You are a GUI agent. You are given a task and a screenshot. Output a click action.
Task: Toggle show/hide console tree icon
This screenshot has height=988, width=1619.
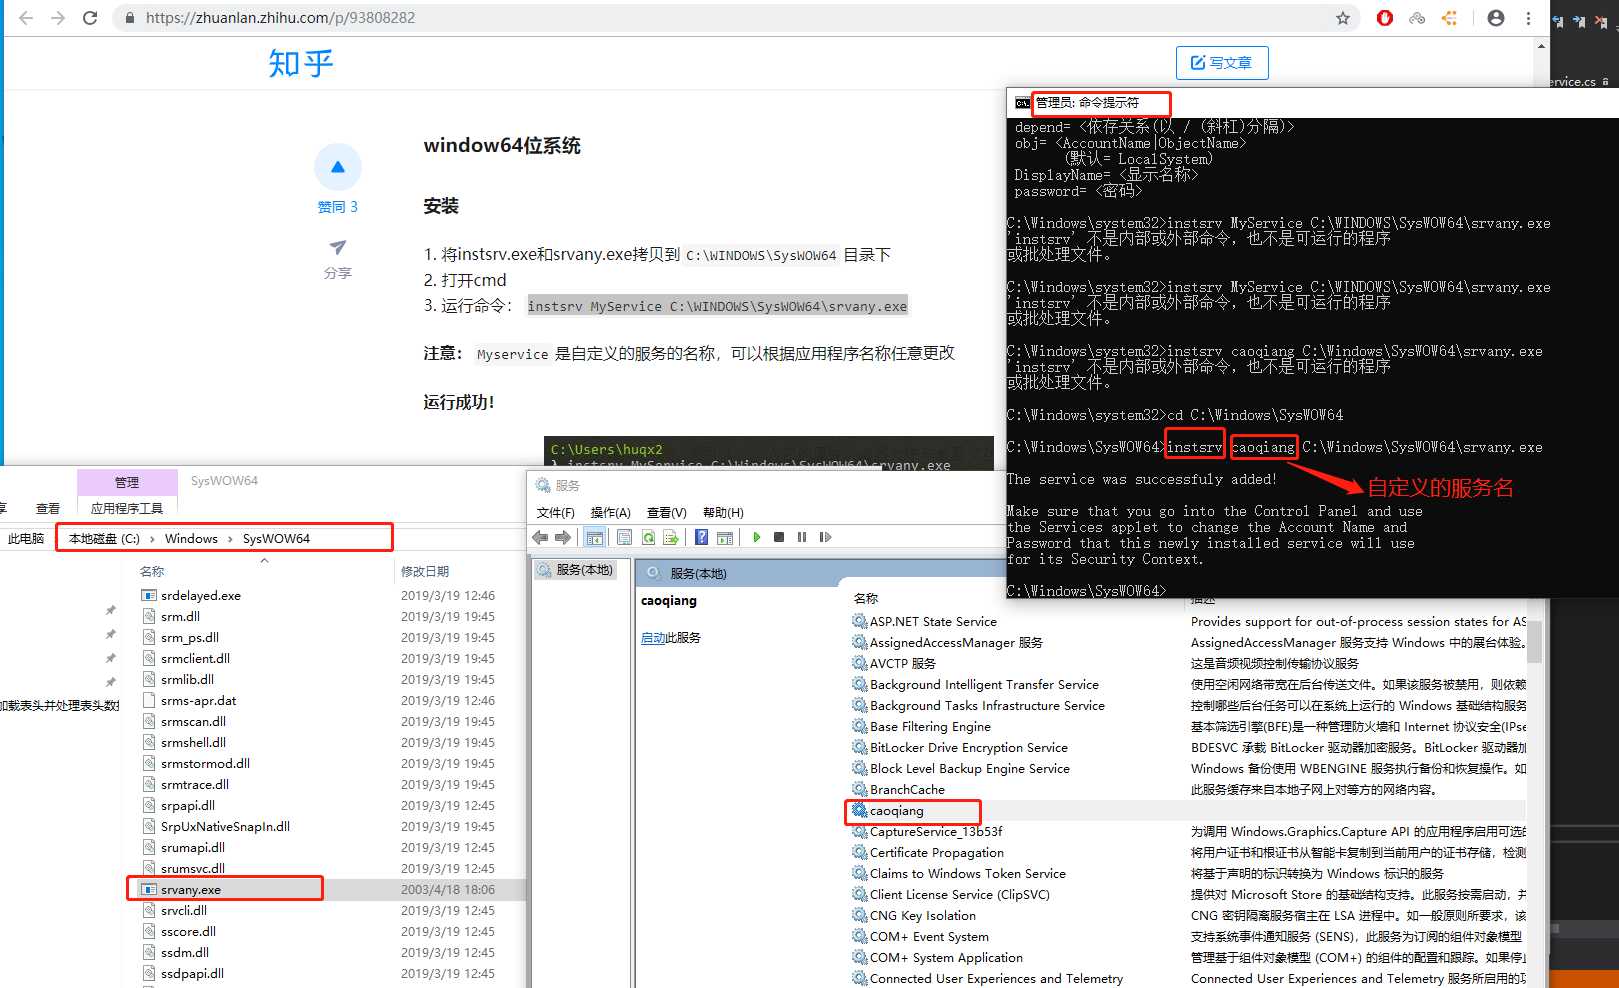(595, 537)
